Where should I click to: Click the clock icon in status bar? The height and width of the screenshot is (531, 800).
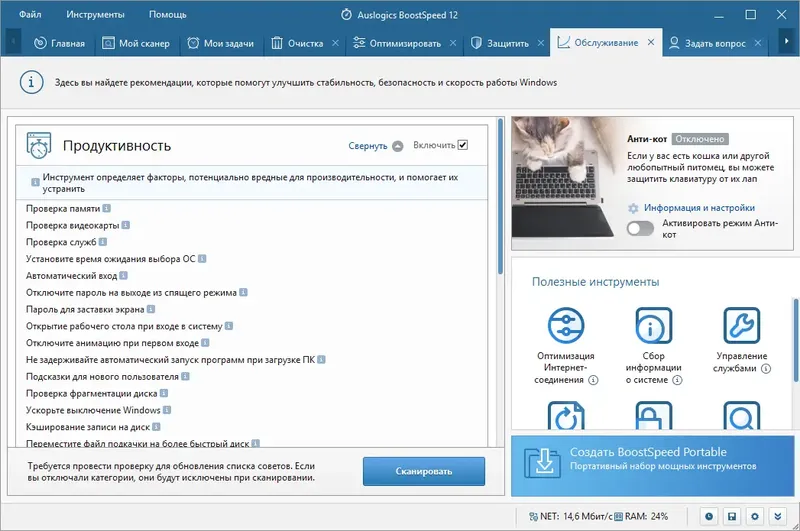pyautogui.click(x=709, y=517)
